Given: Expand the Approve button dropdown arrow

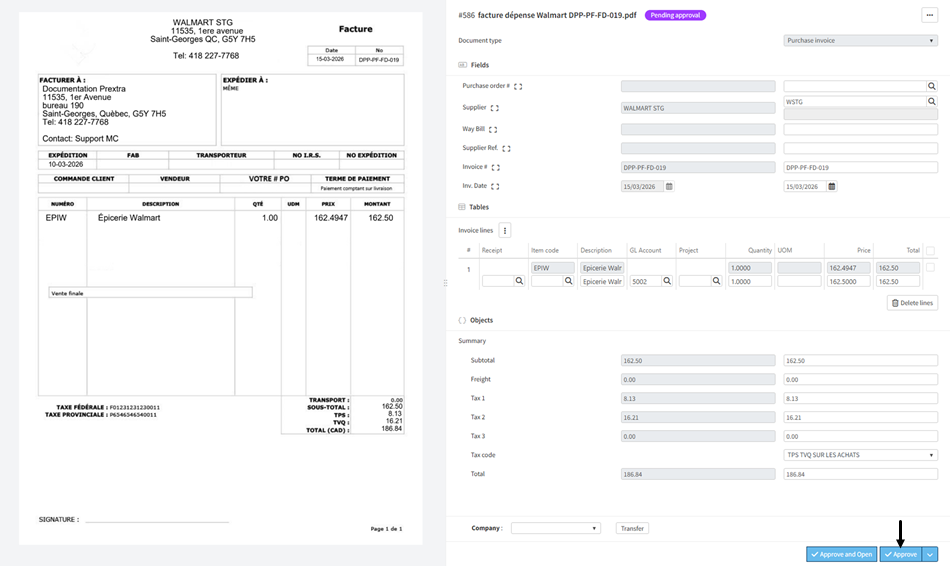Looking at the screenshot, I should (x=930, y=554).
